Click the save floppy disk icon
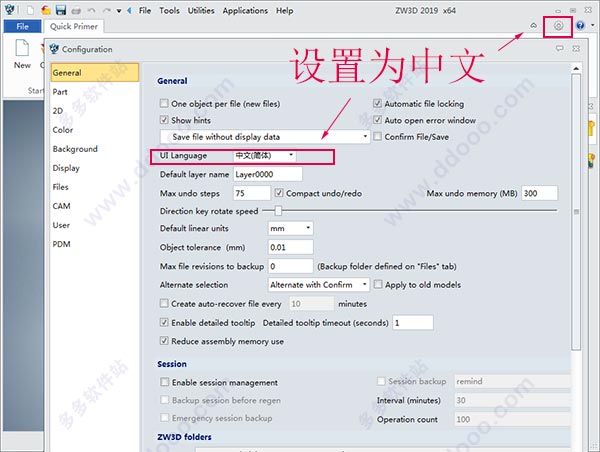The image size is (600, 452). tap(61, 10)
